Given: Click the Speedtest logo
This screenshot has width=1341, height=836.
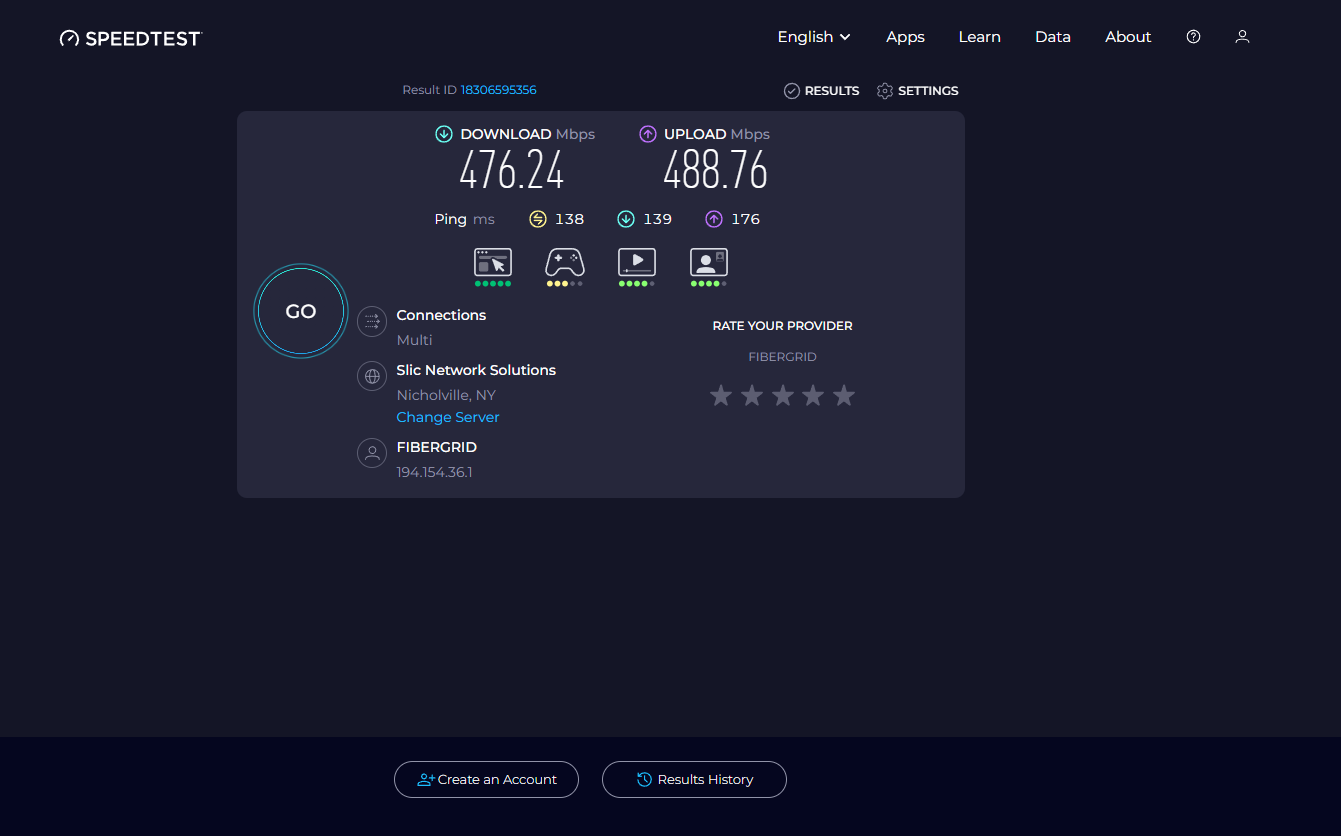Looking at the screenshot, I should pyautogui.click(x=130, y=36).
